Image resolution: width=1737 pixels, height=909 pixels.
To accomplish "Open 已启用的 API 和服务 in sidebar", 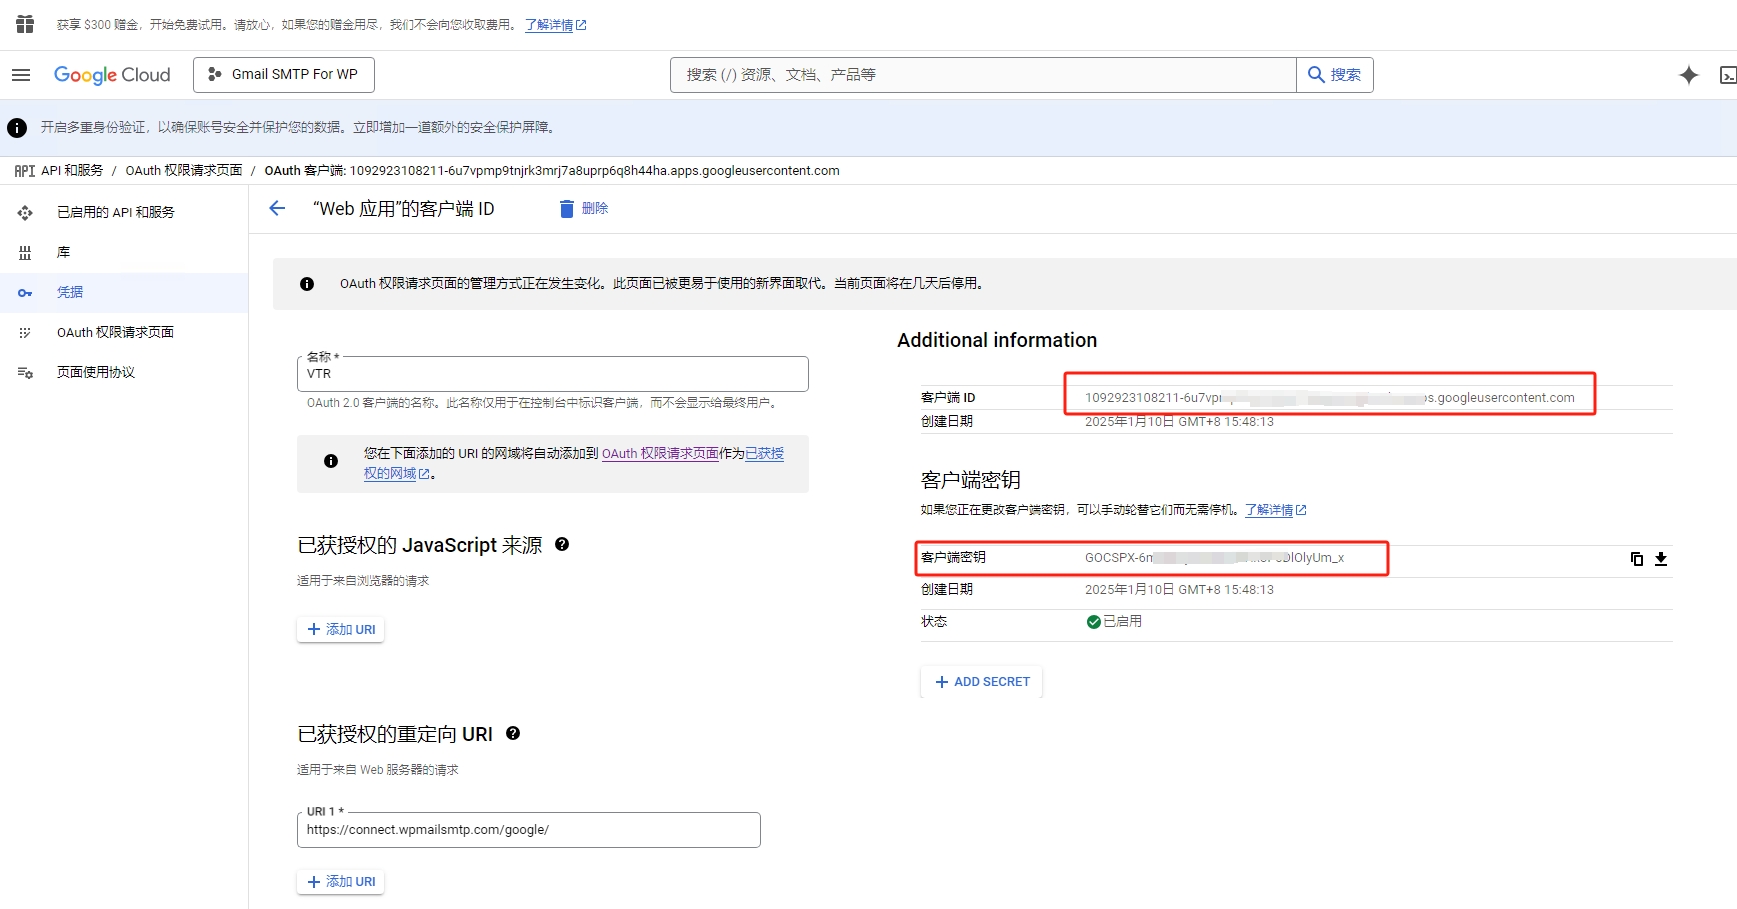I will (x=124, y=212).
